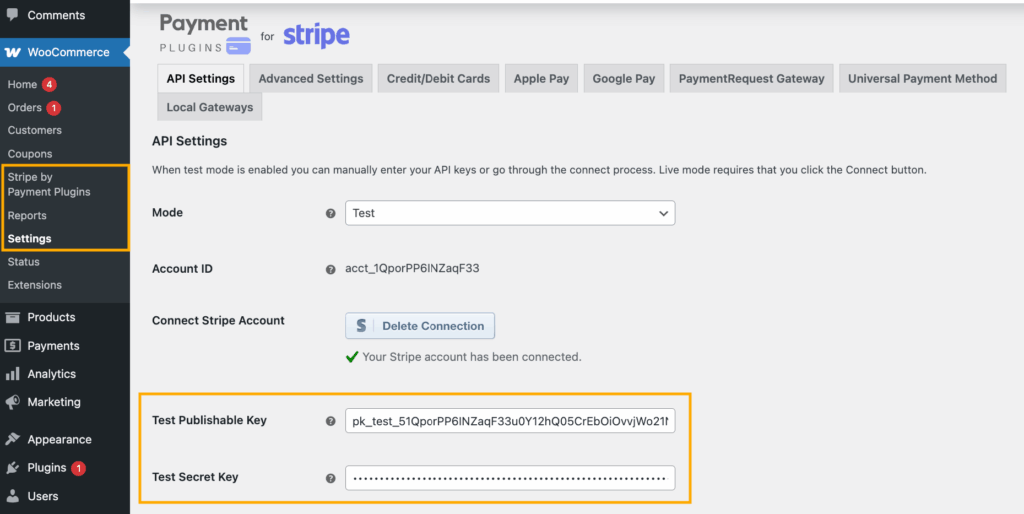1024x514 pixels.
Task: Click the Payment Plugins logo
Action: pos(204,34)
